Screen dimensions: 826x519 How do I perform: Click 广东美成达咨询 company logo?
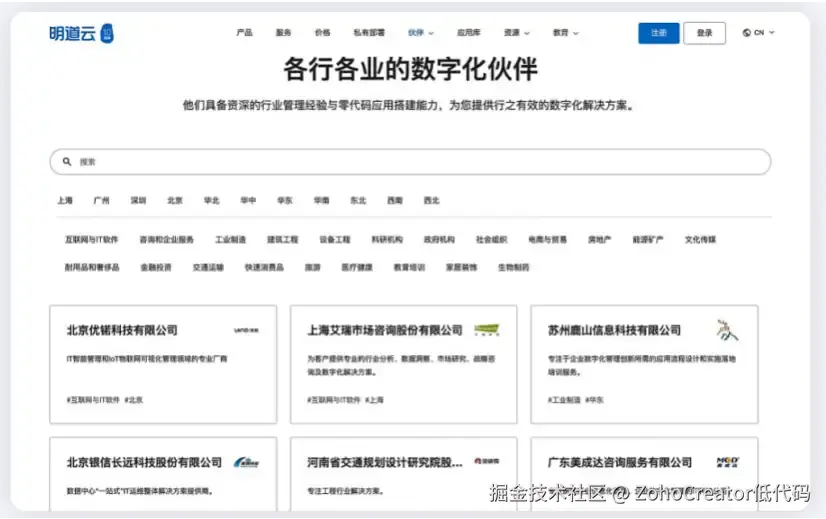point(727,462)
